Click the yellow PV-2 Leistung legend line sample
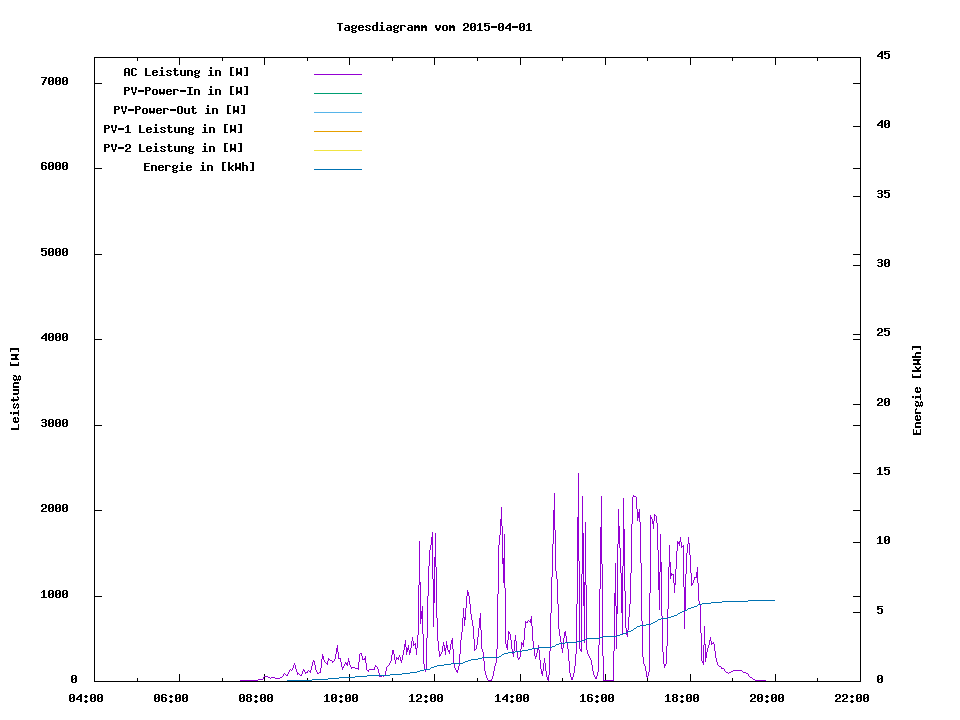Screen dimensions: 960x720 337,150
